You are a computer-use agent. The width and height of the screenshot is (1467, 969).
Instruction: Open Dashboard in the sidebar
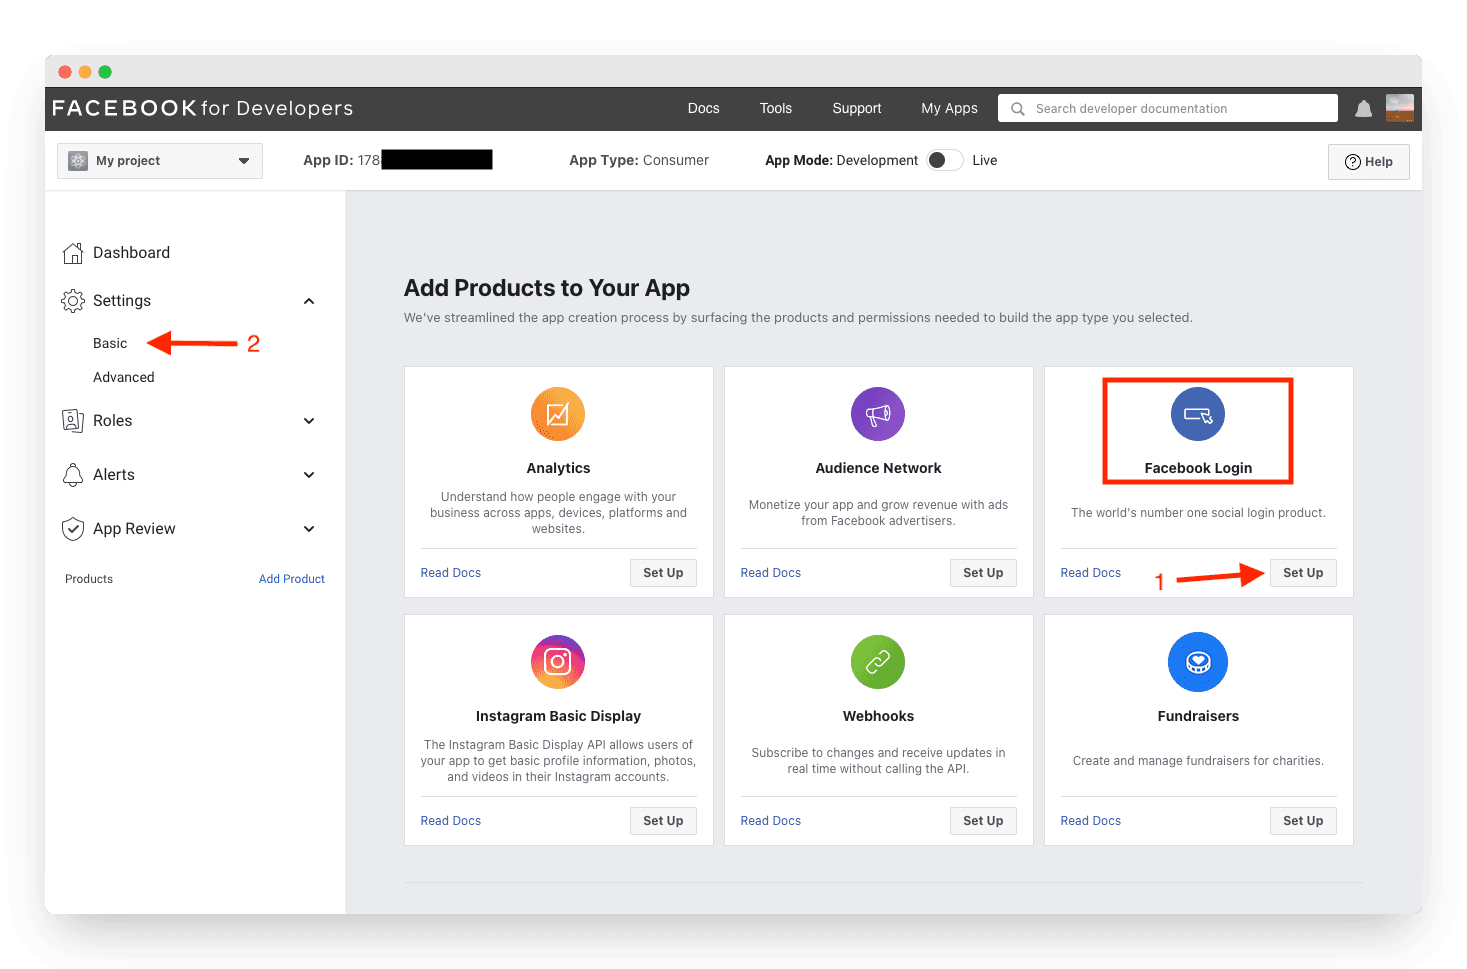[131, 253]
